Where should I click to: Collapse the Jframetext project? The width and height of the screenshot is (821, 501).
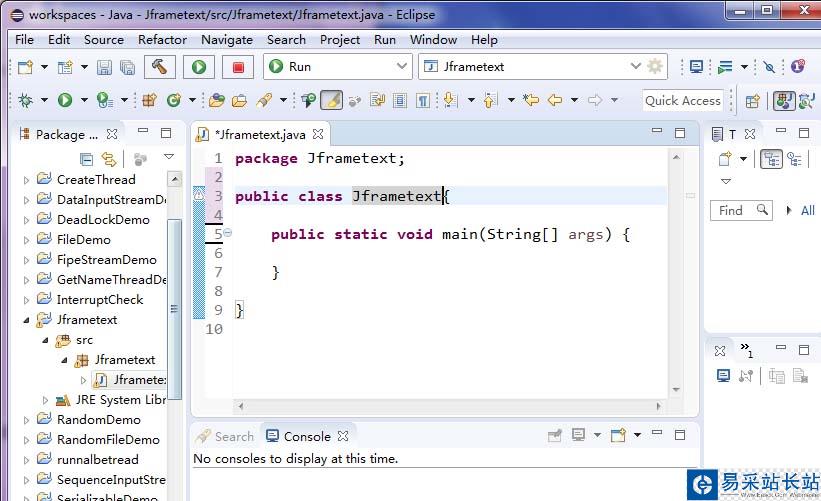pos(26,320)
